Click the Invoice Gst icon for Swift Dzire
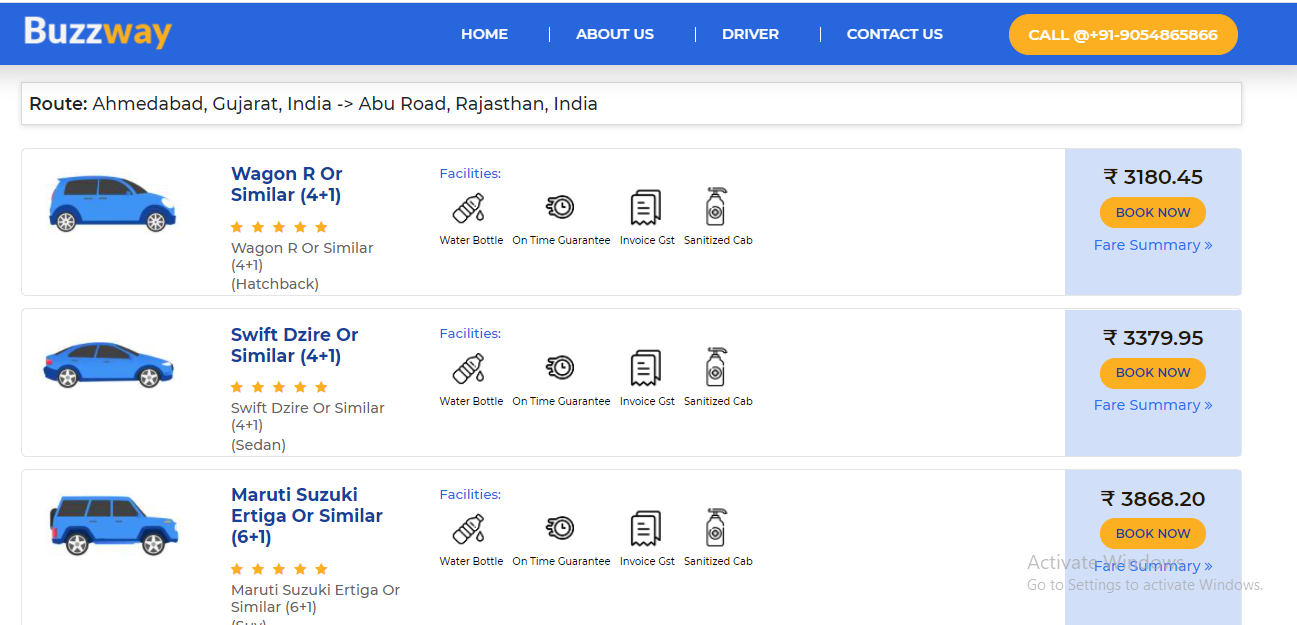This screenshot has width=1297, height=625. (646, 368)
